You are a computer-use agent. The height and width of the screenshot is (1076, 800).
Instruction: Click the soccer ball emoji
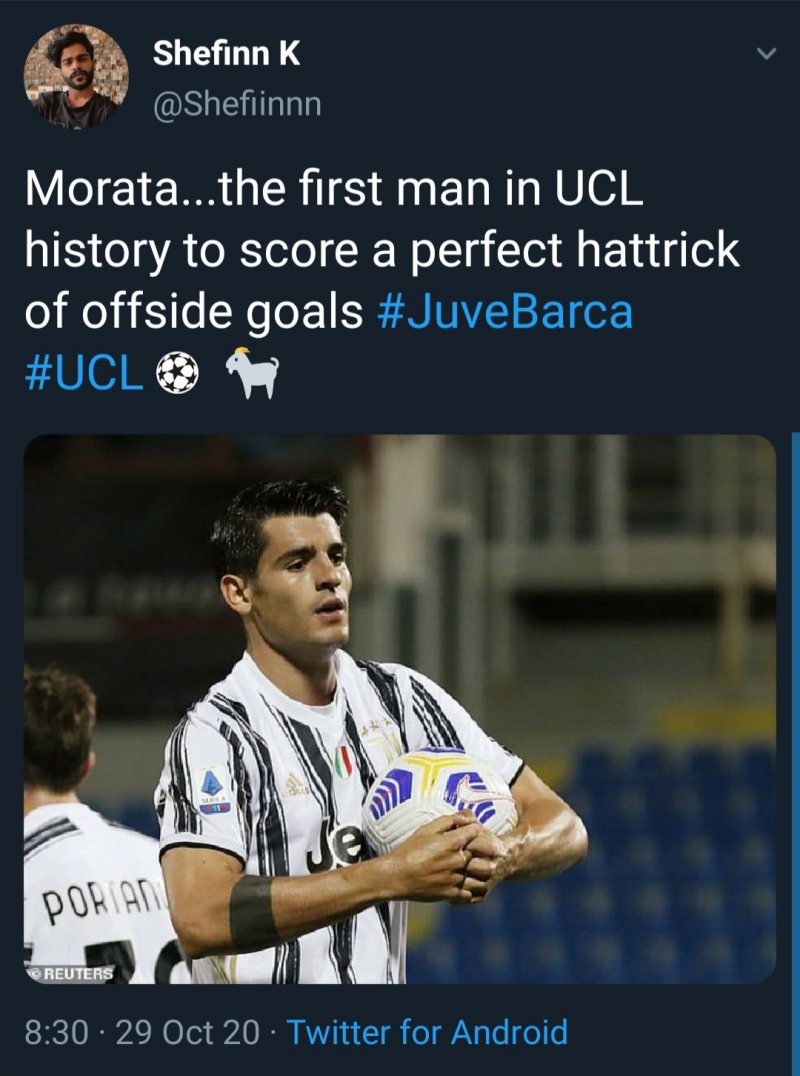pos(178,373)
